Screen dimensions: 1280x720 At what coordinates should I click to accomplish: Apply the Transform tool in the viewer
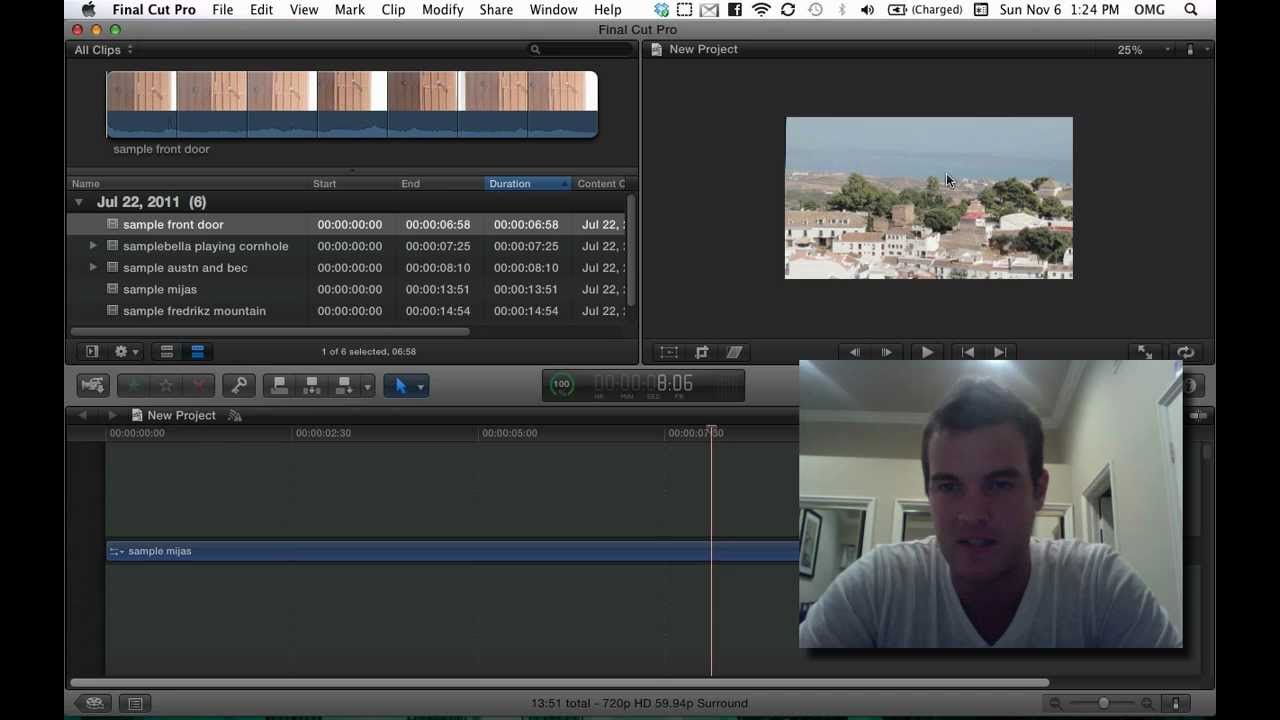pyautogui.click(x=669, y=352)
